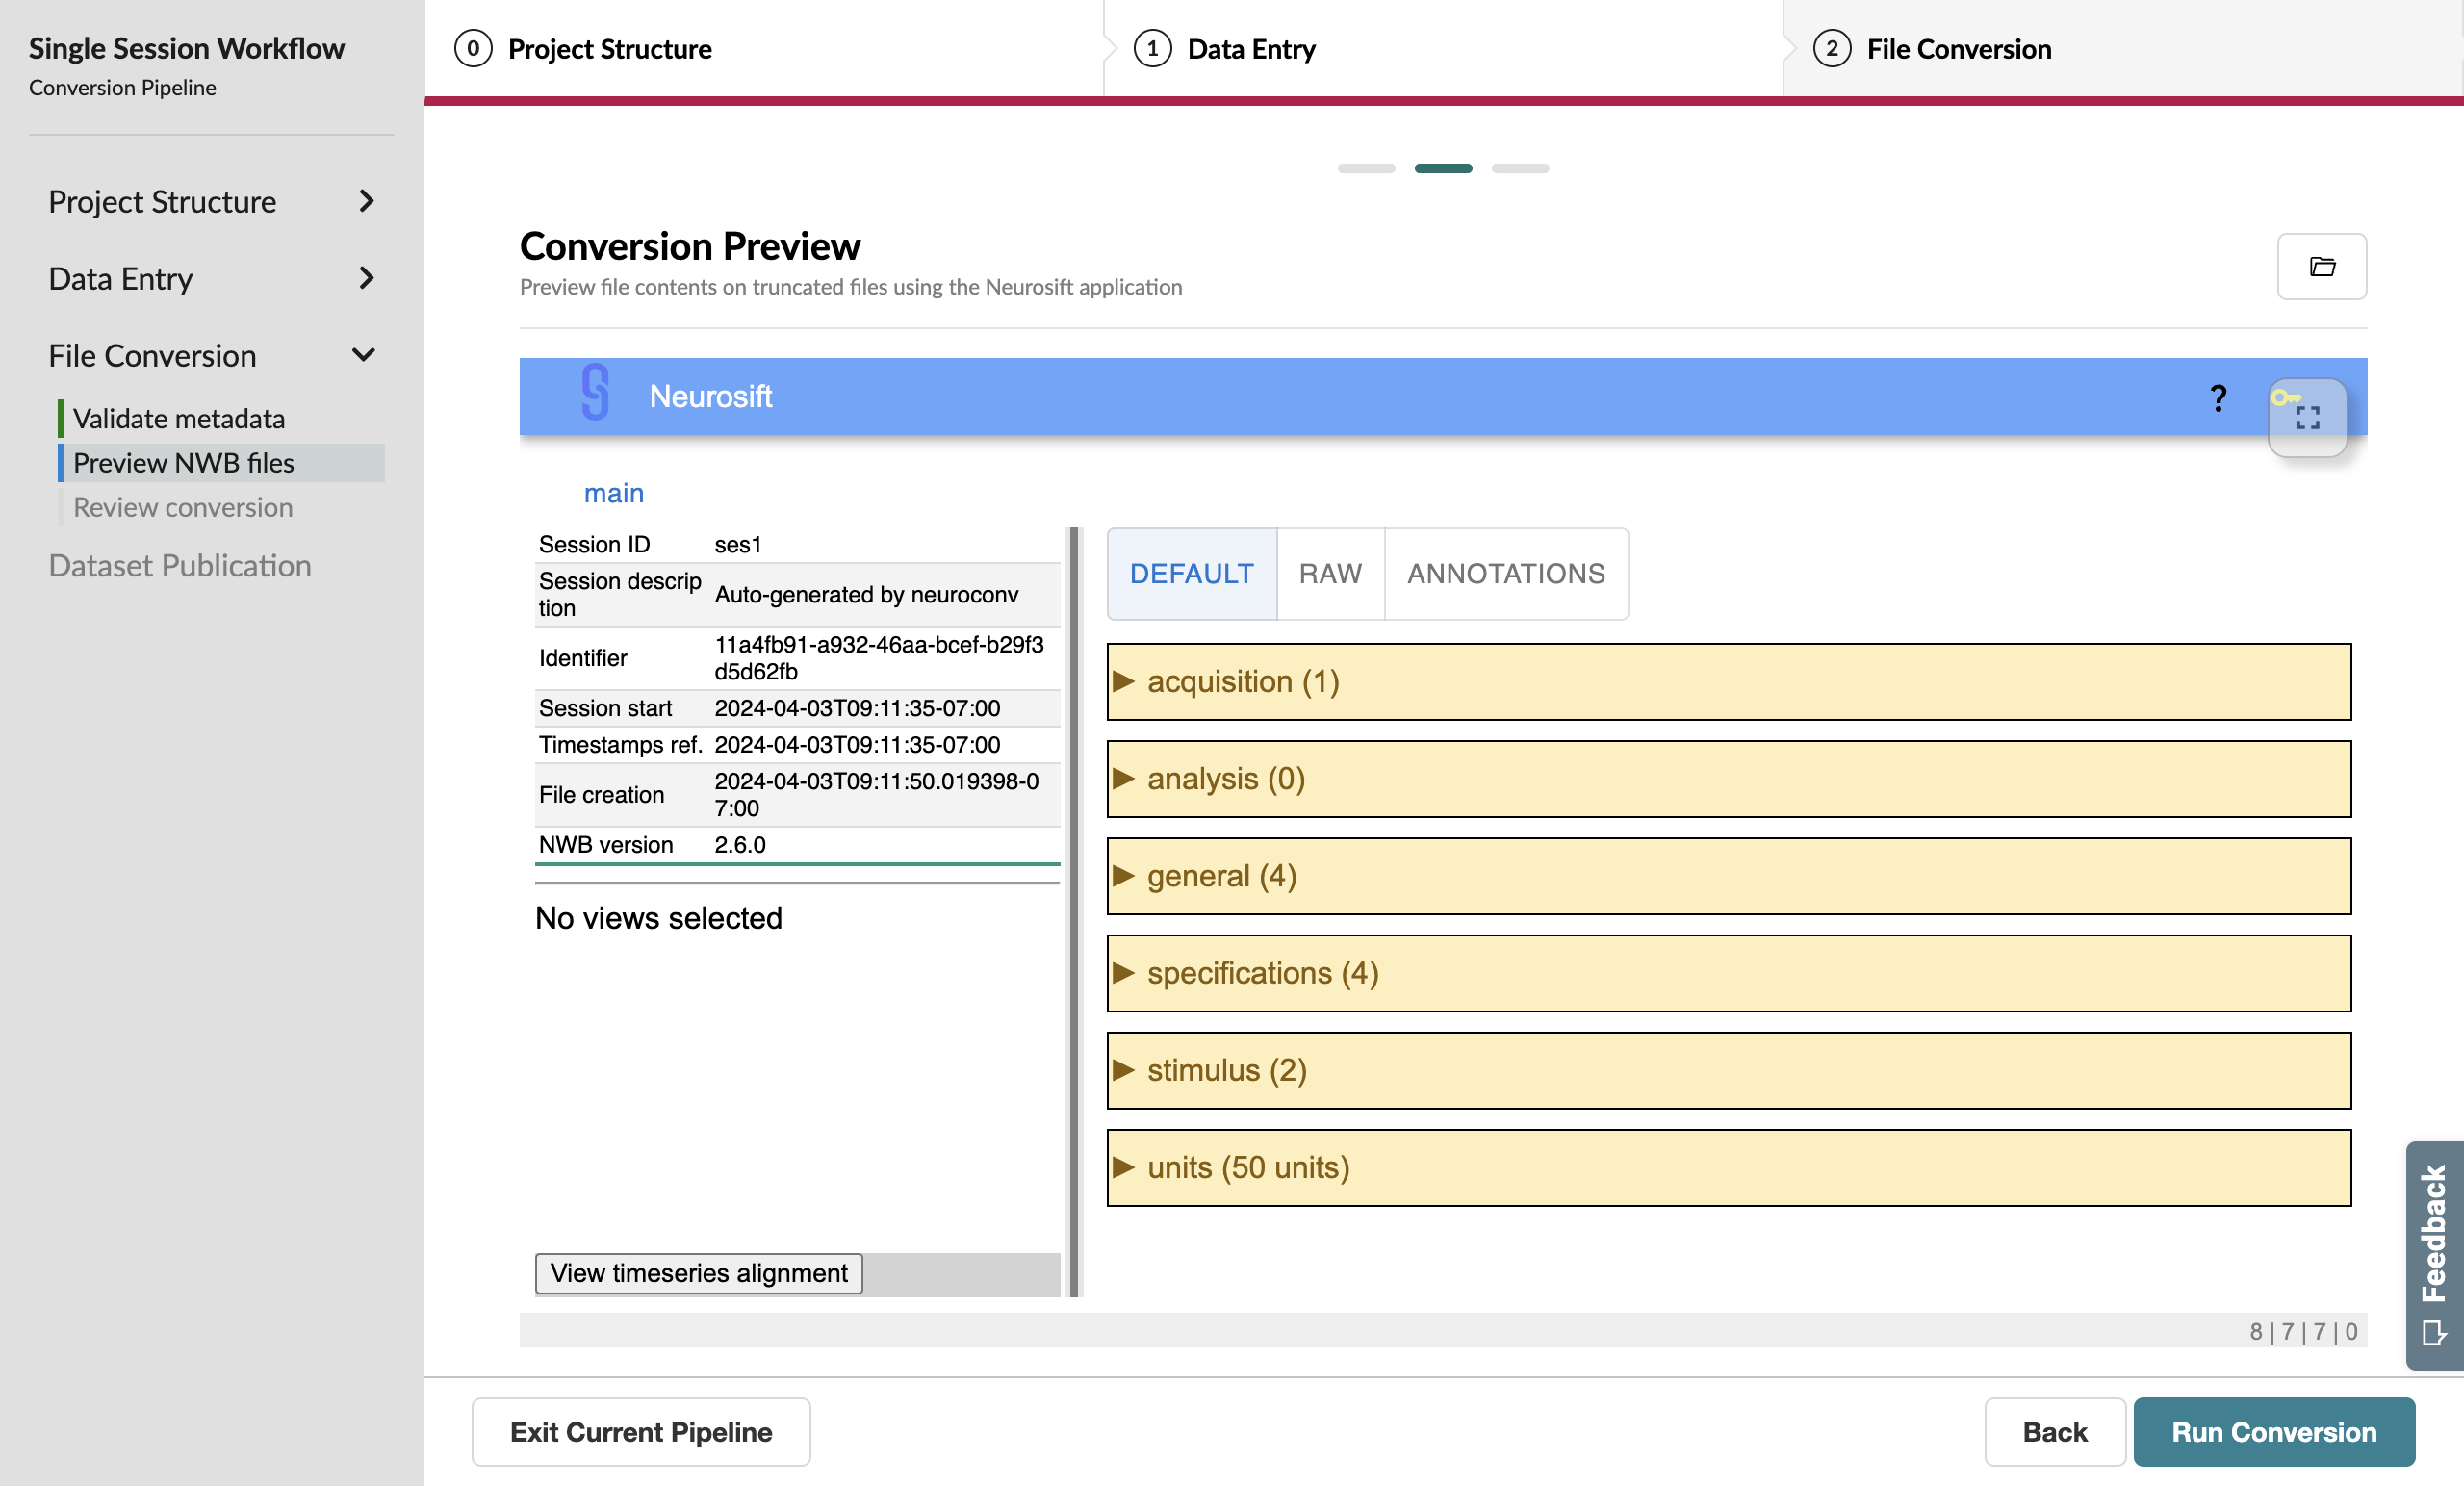The image size is (2464, 1486).
Task: Click first page progress indicator dash
Action: pyautogui.click(x=1366, y=168)
